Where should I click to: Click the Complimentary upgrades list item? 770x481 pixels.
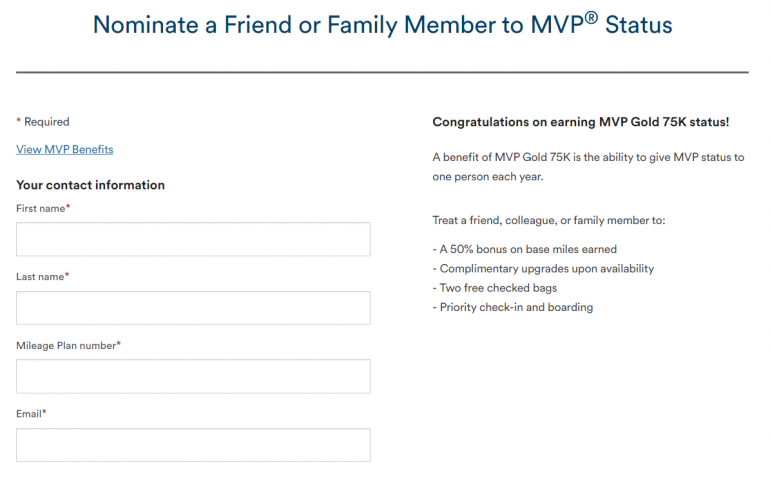pyautogui.click(x=544, y=269)
